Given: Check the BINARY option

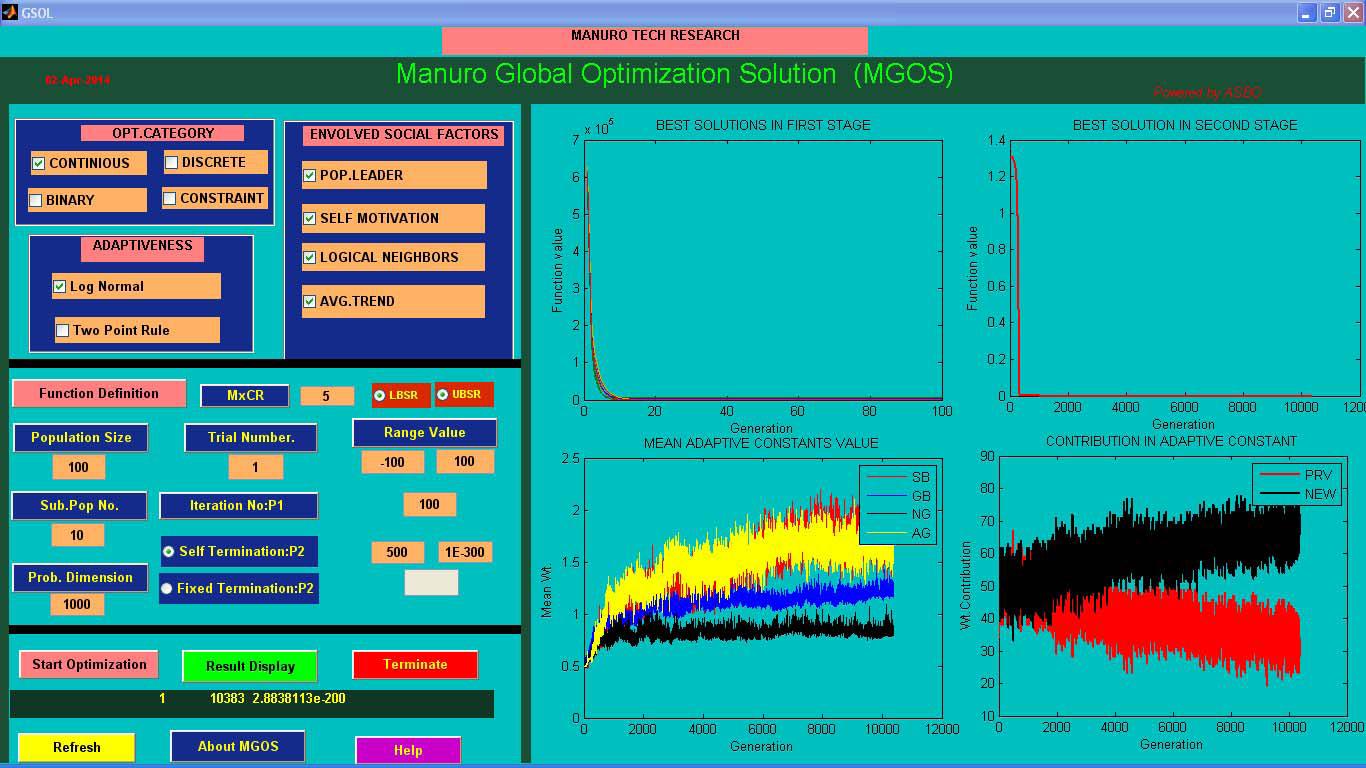Looking at the screenshot, I should click(x=36, y=200).
